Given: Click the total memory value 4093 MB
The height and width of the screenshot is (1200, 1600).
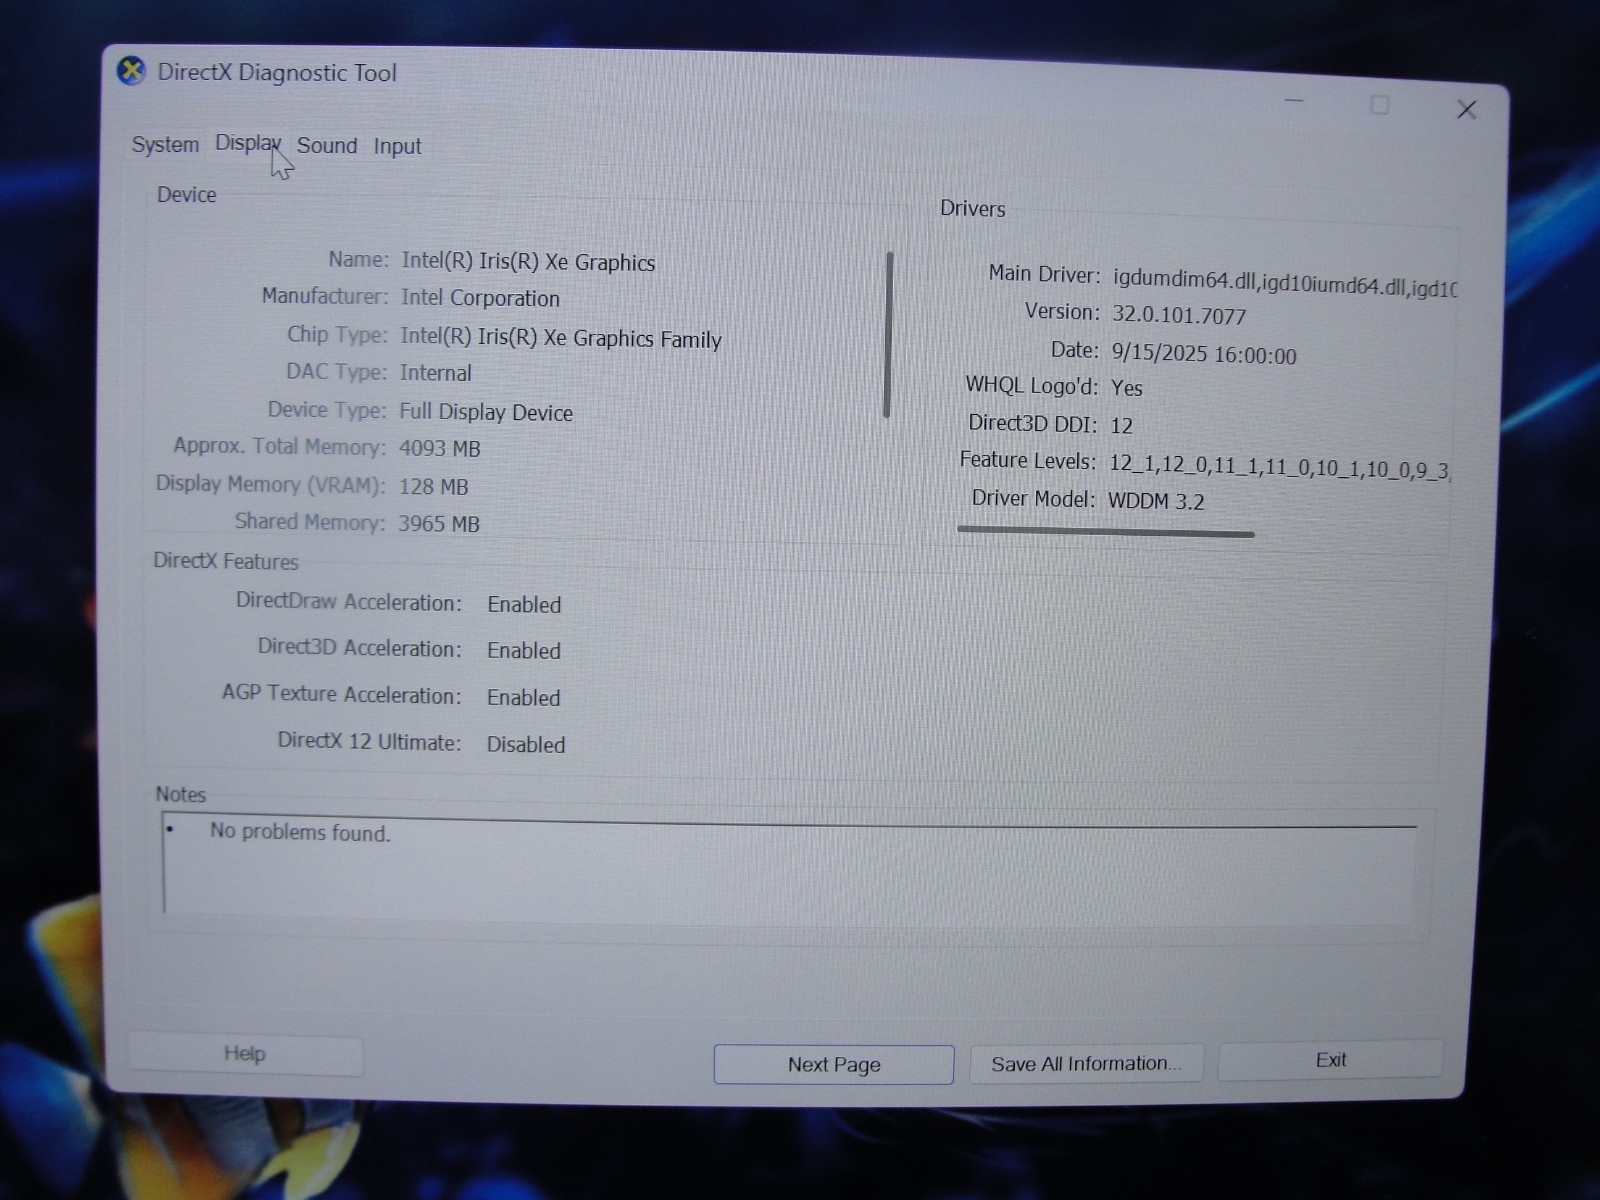Looking at the screenshot, I should (x=439, y=448).
